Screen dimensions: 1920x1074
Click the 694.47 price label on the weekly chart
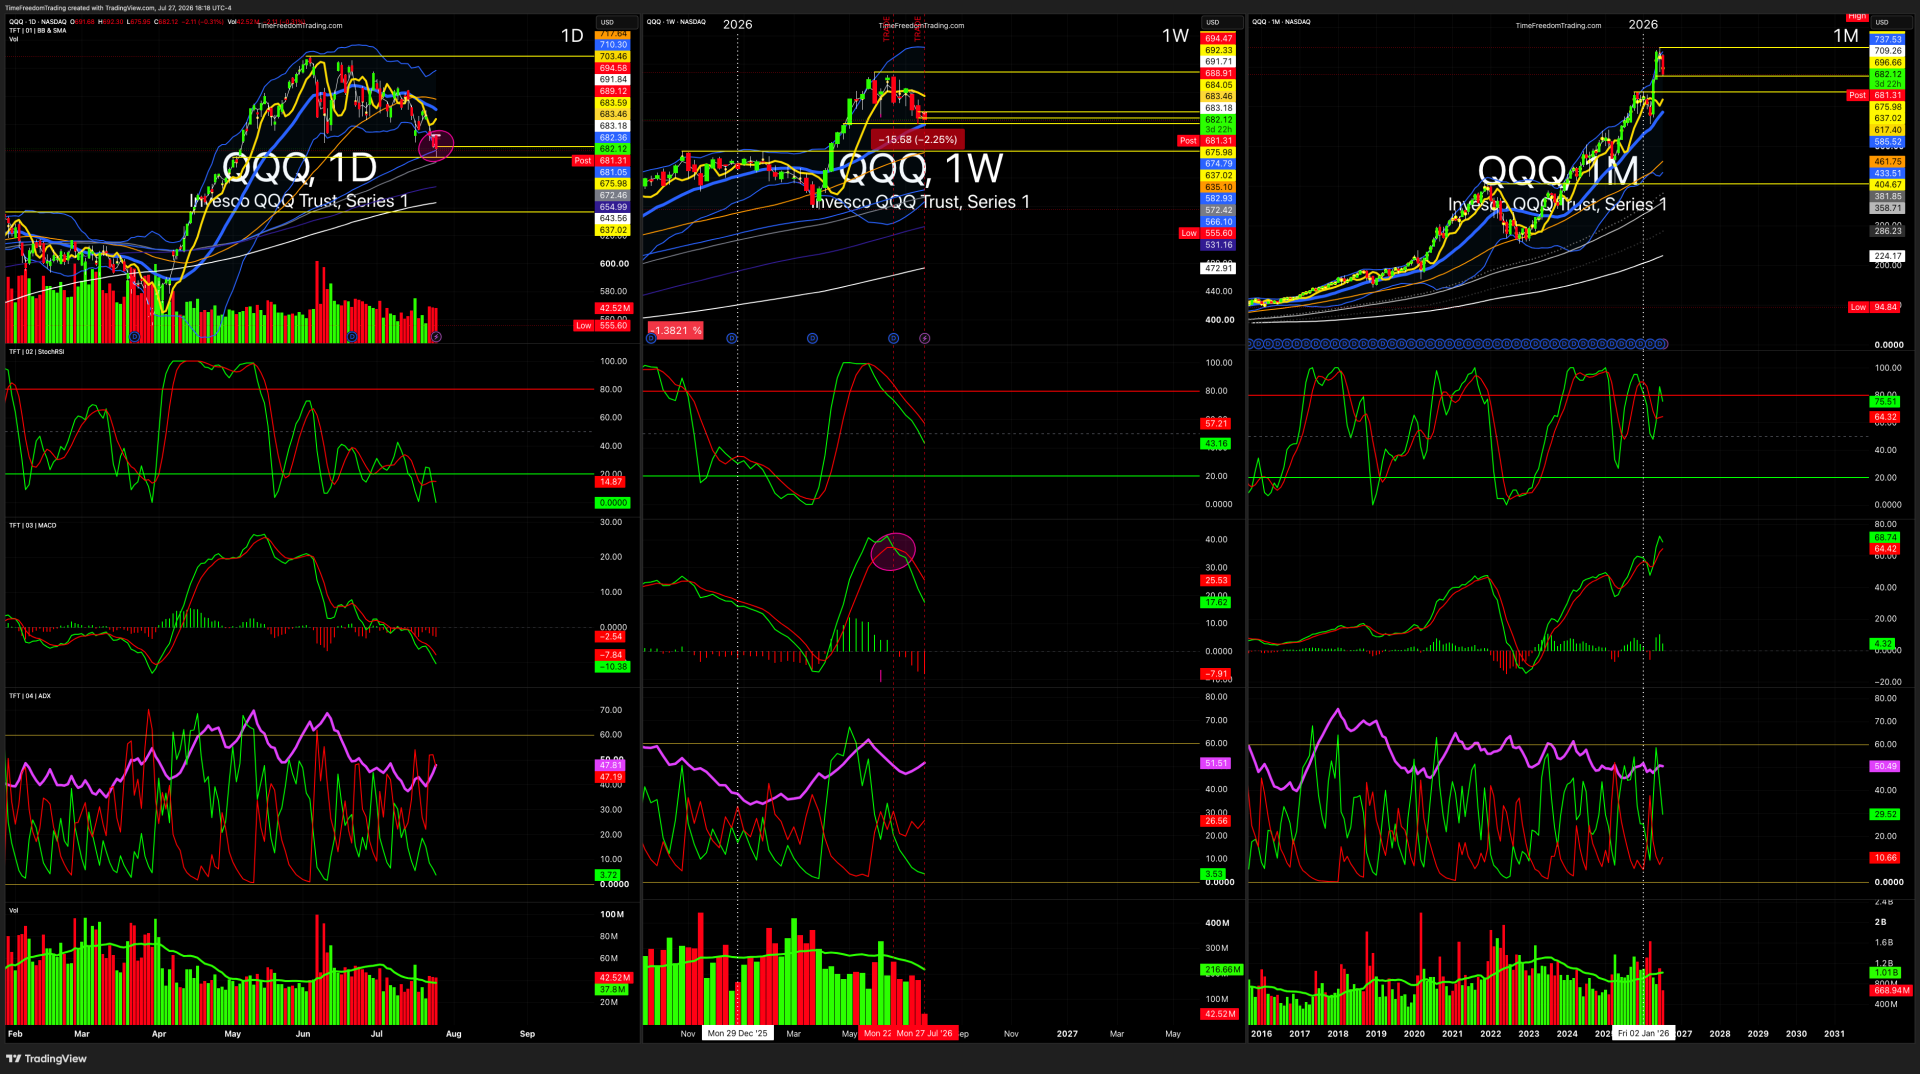coord(1219,39)
